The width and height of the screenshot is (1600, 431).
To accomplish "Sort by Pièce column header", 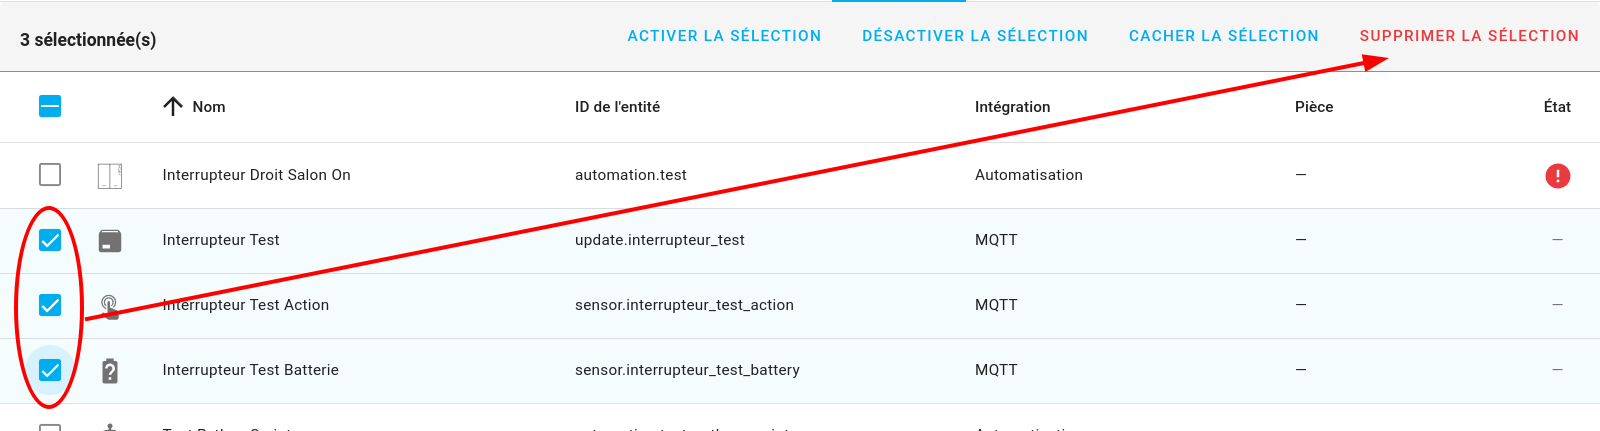I will tap(1314, 107).
